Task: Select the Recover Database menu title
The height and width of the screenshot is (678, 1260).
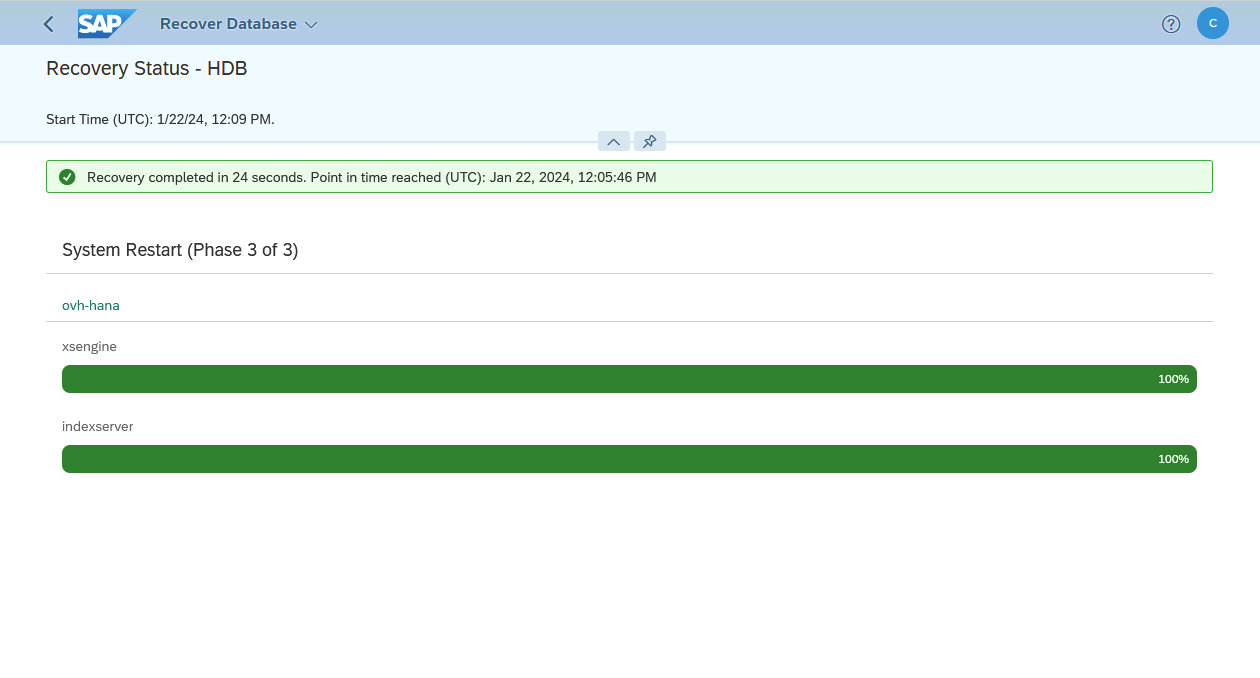Action: coord(228,23)
